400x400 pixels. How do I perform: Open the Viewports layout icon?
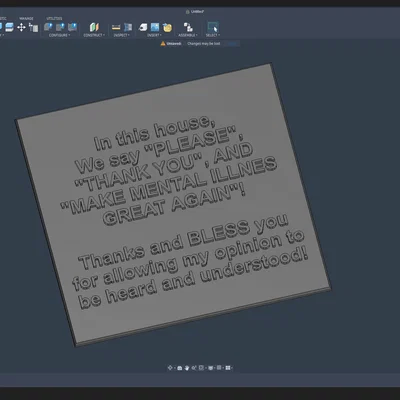pyautogui.click(x=228, y=368)
